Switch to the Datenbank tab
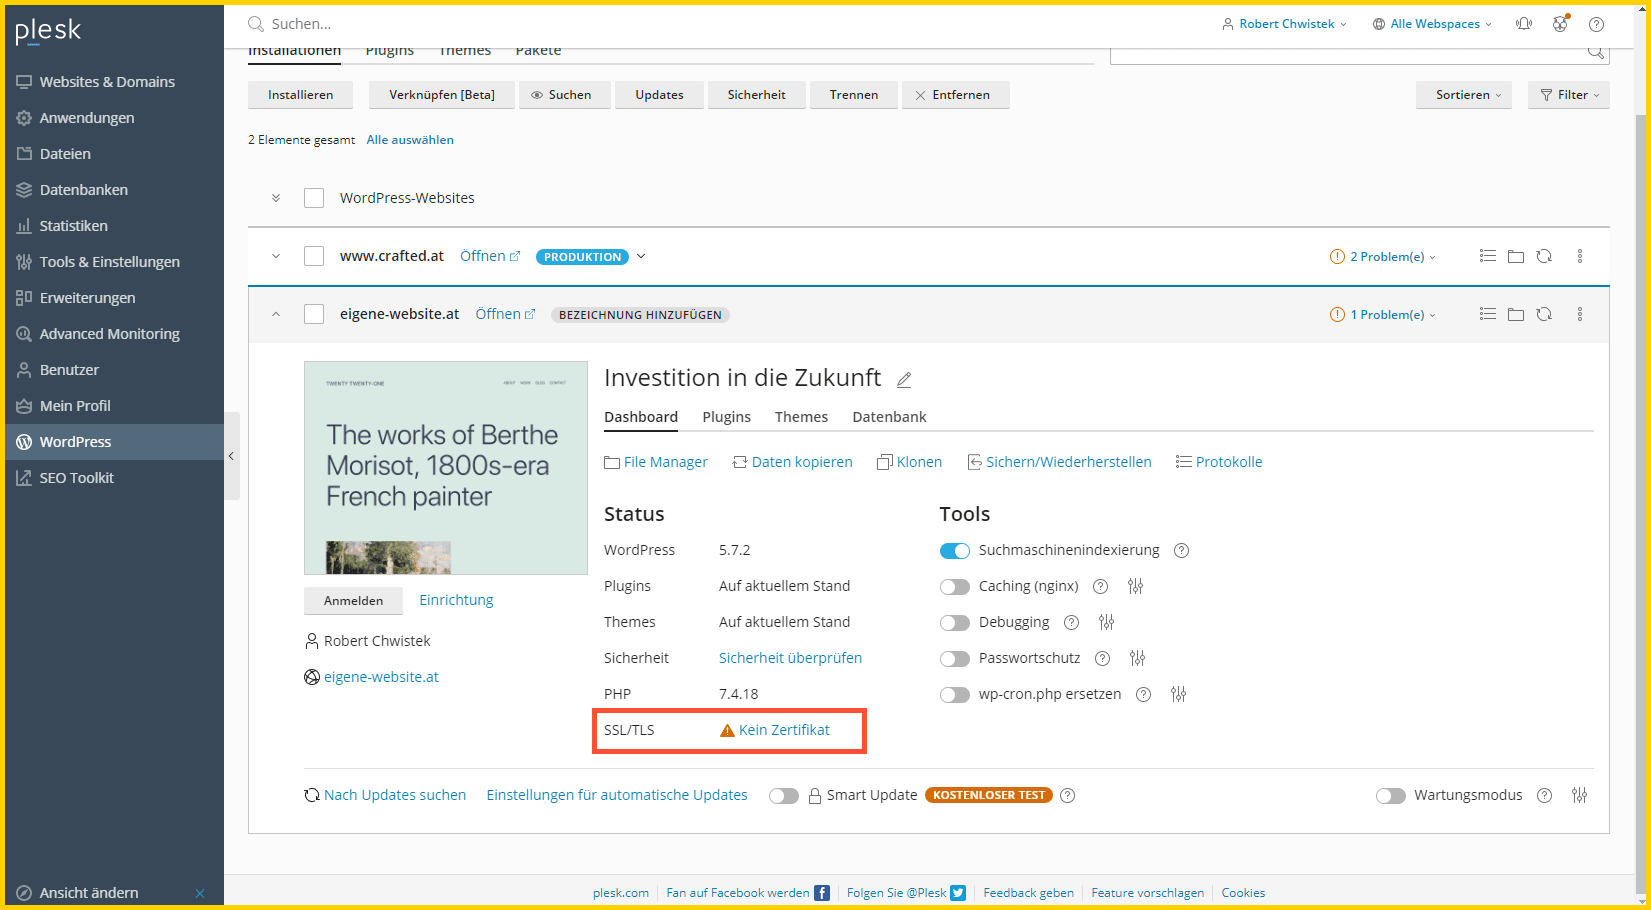Viewport: 1651px width, 910px height. click(889, 417)
